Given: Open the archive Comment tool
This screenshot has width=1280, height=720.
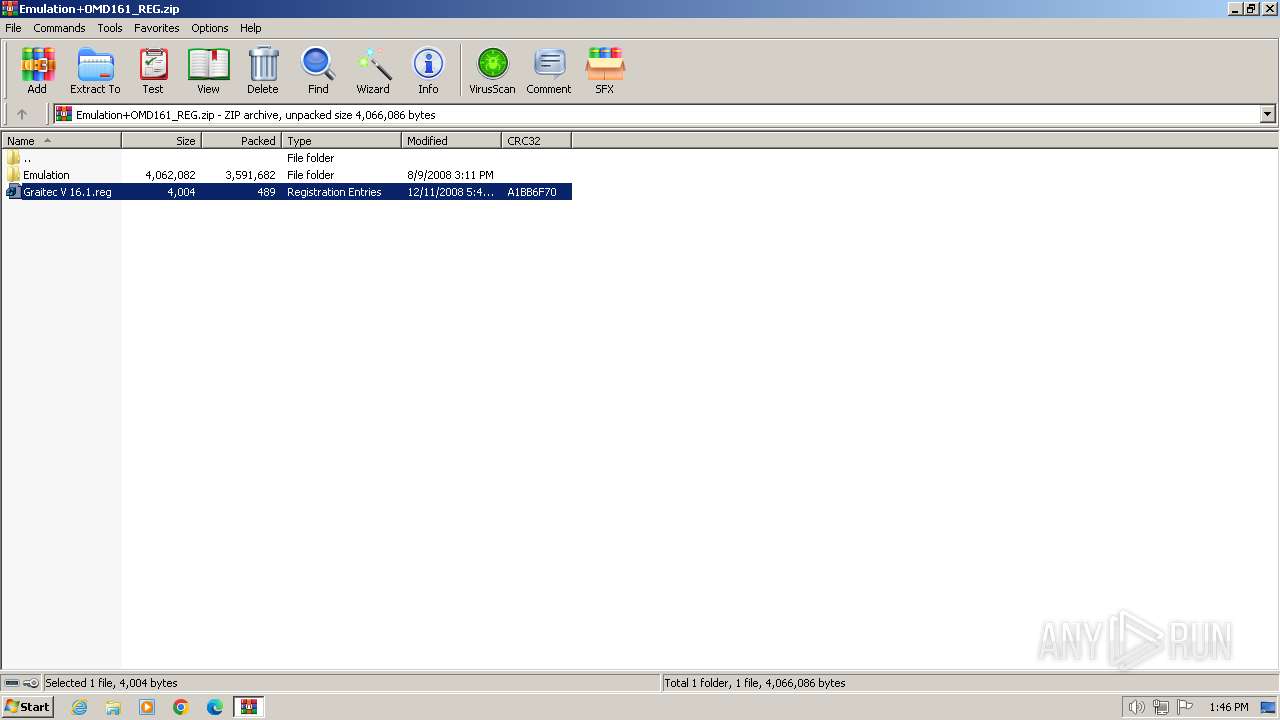Looking at the screenshot, I should pyautogui.click(x=549, y=71).
